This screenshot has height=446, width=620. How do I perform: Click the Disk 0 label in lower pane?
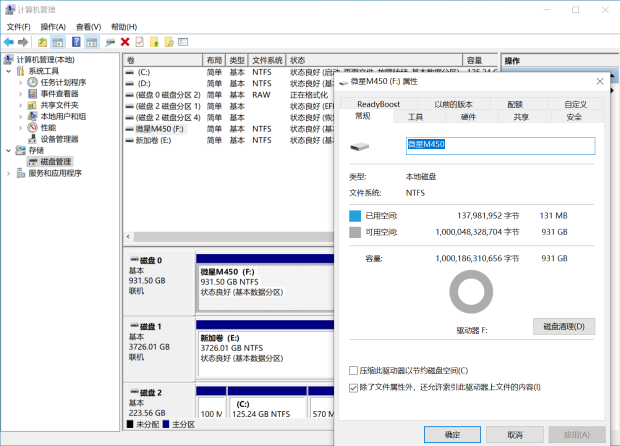tap(146, 261)
